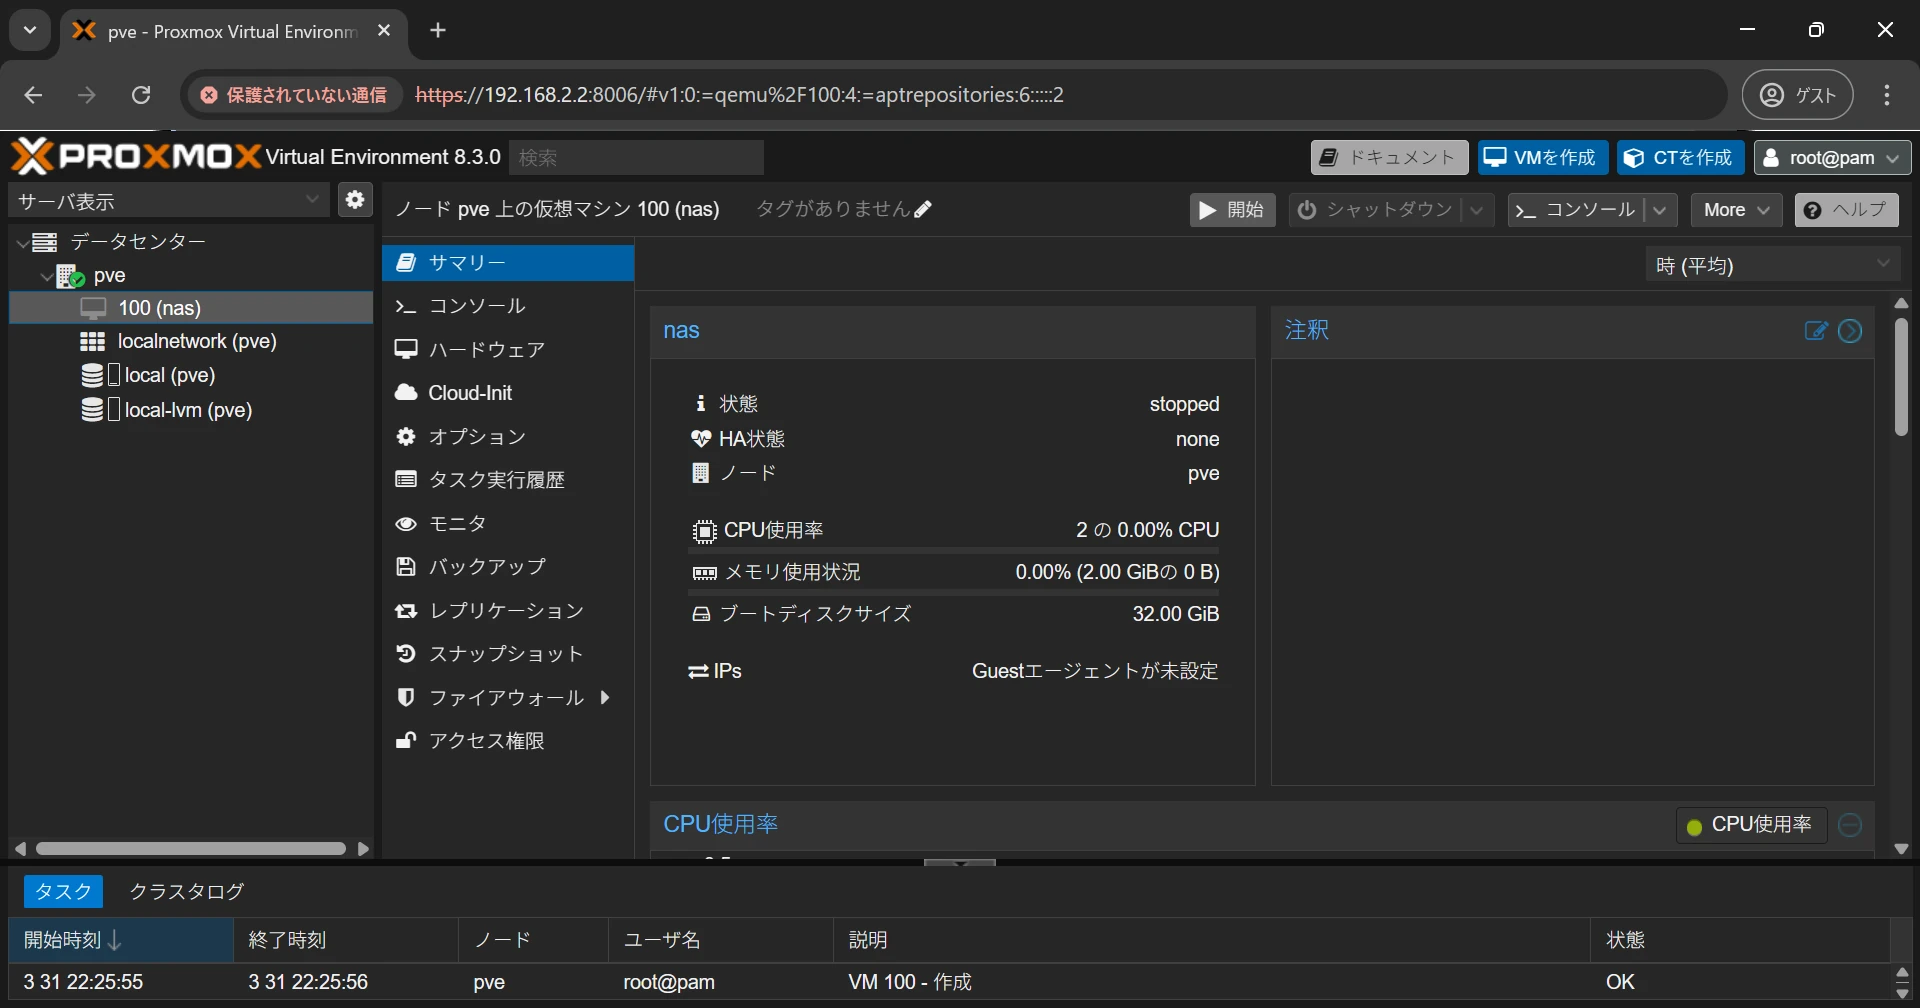Collapse the CPU usage chart panel

[x=1851, y=825]
